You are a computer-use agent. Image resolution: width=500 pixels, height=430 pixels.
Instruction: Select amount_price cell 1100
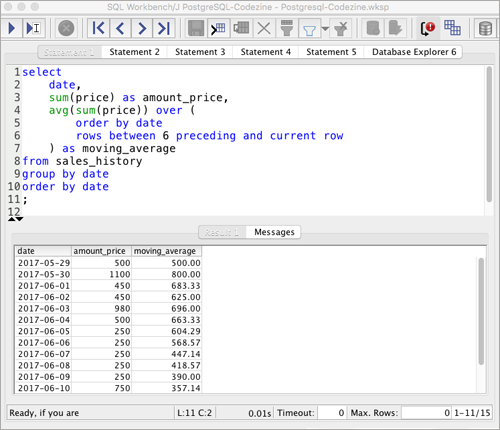tap(101, 274)
